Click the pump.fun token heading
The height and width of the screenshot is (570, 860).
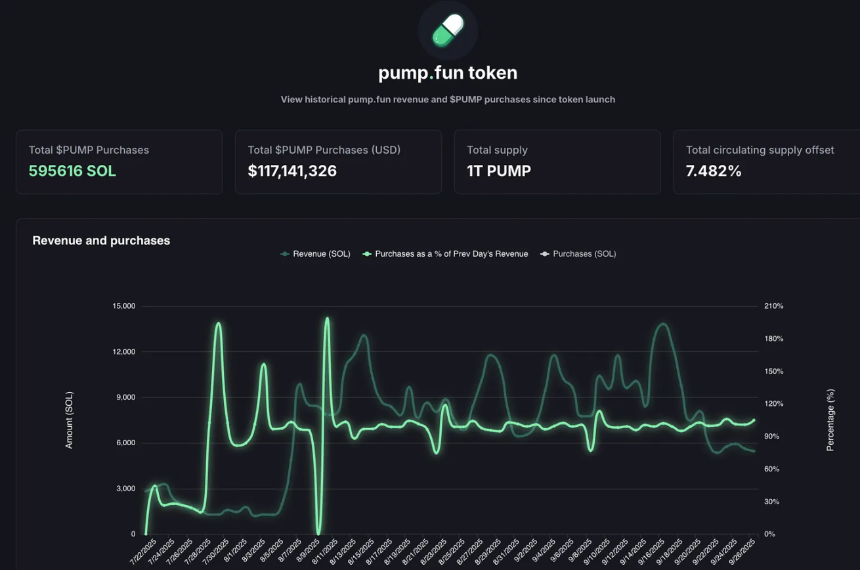[447, 73]
